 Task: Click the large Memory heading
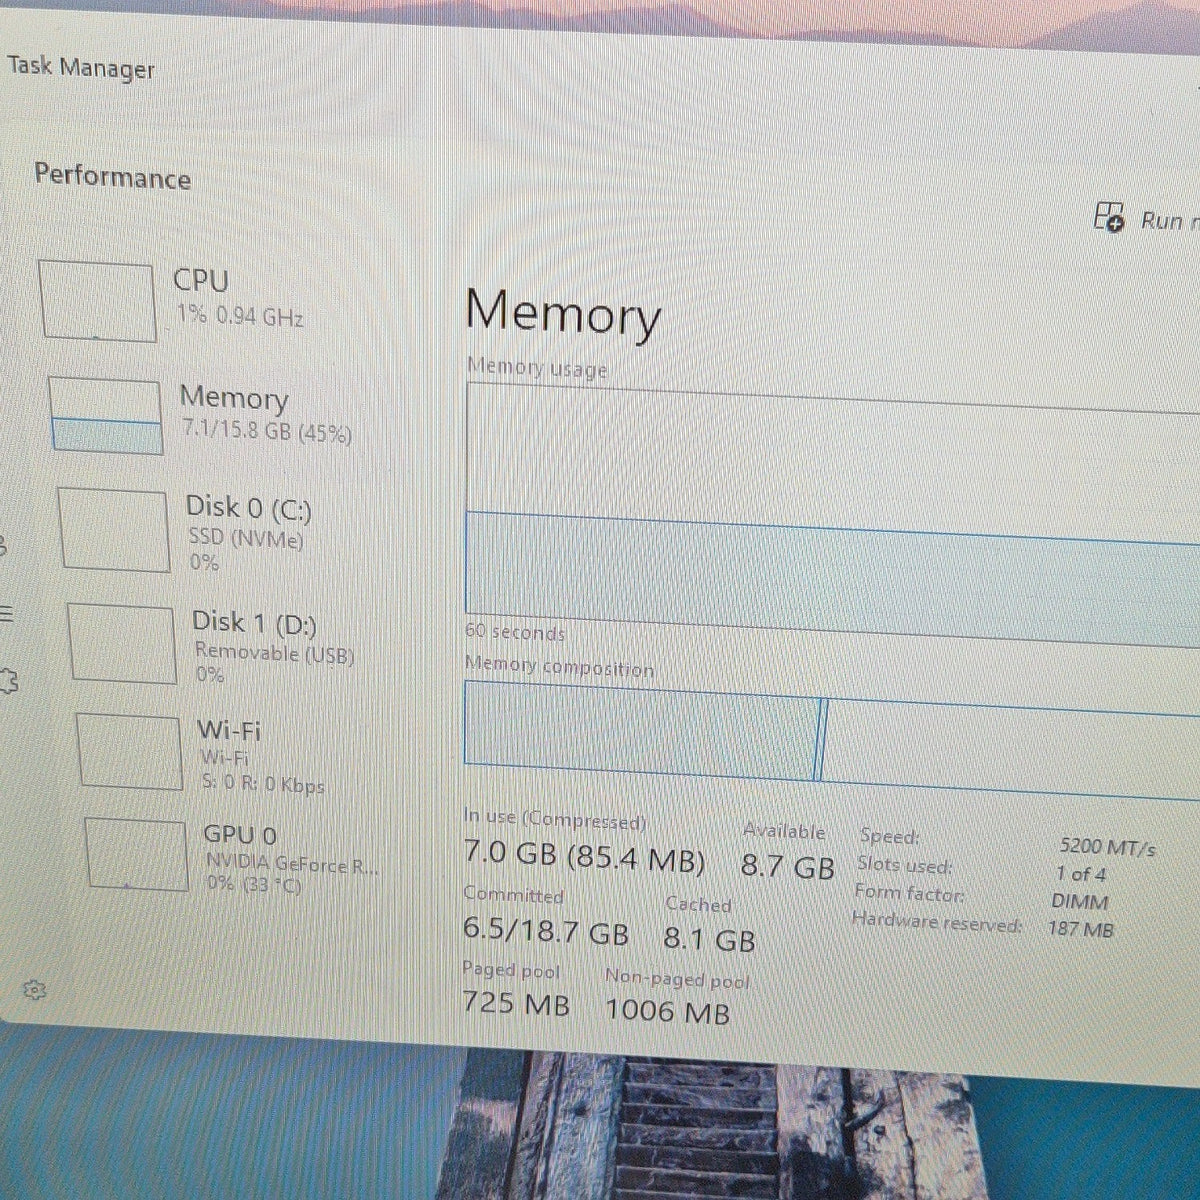click(563, 313)
